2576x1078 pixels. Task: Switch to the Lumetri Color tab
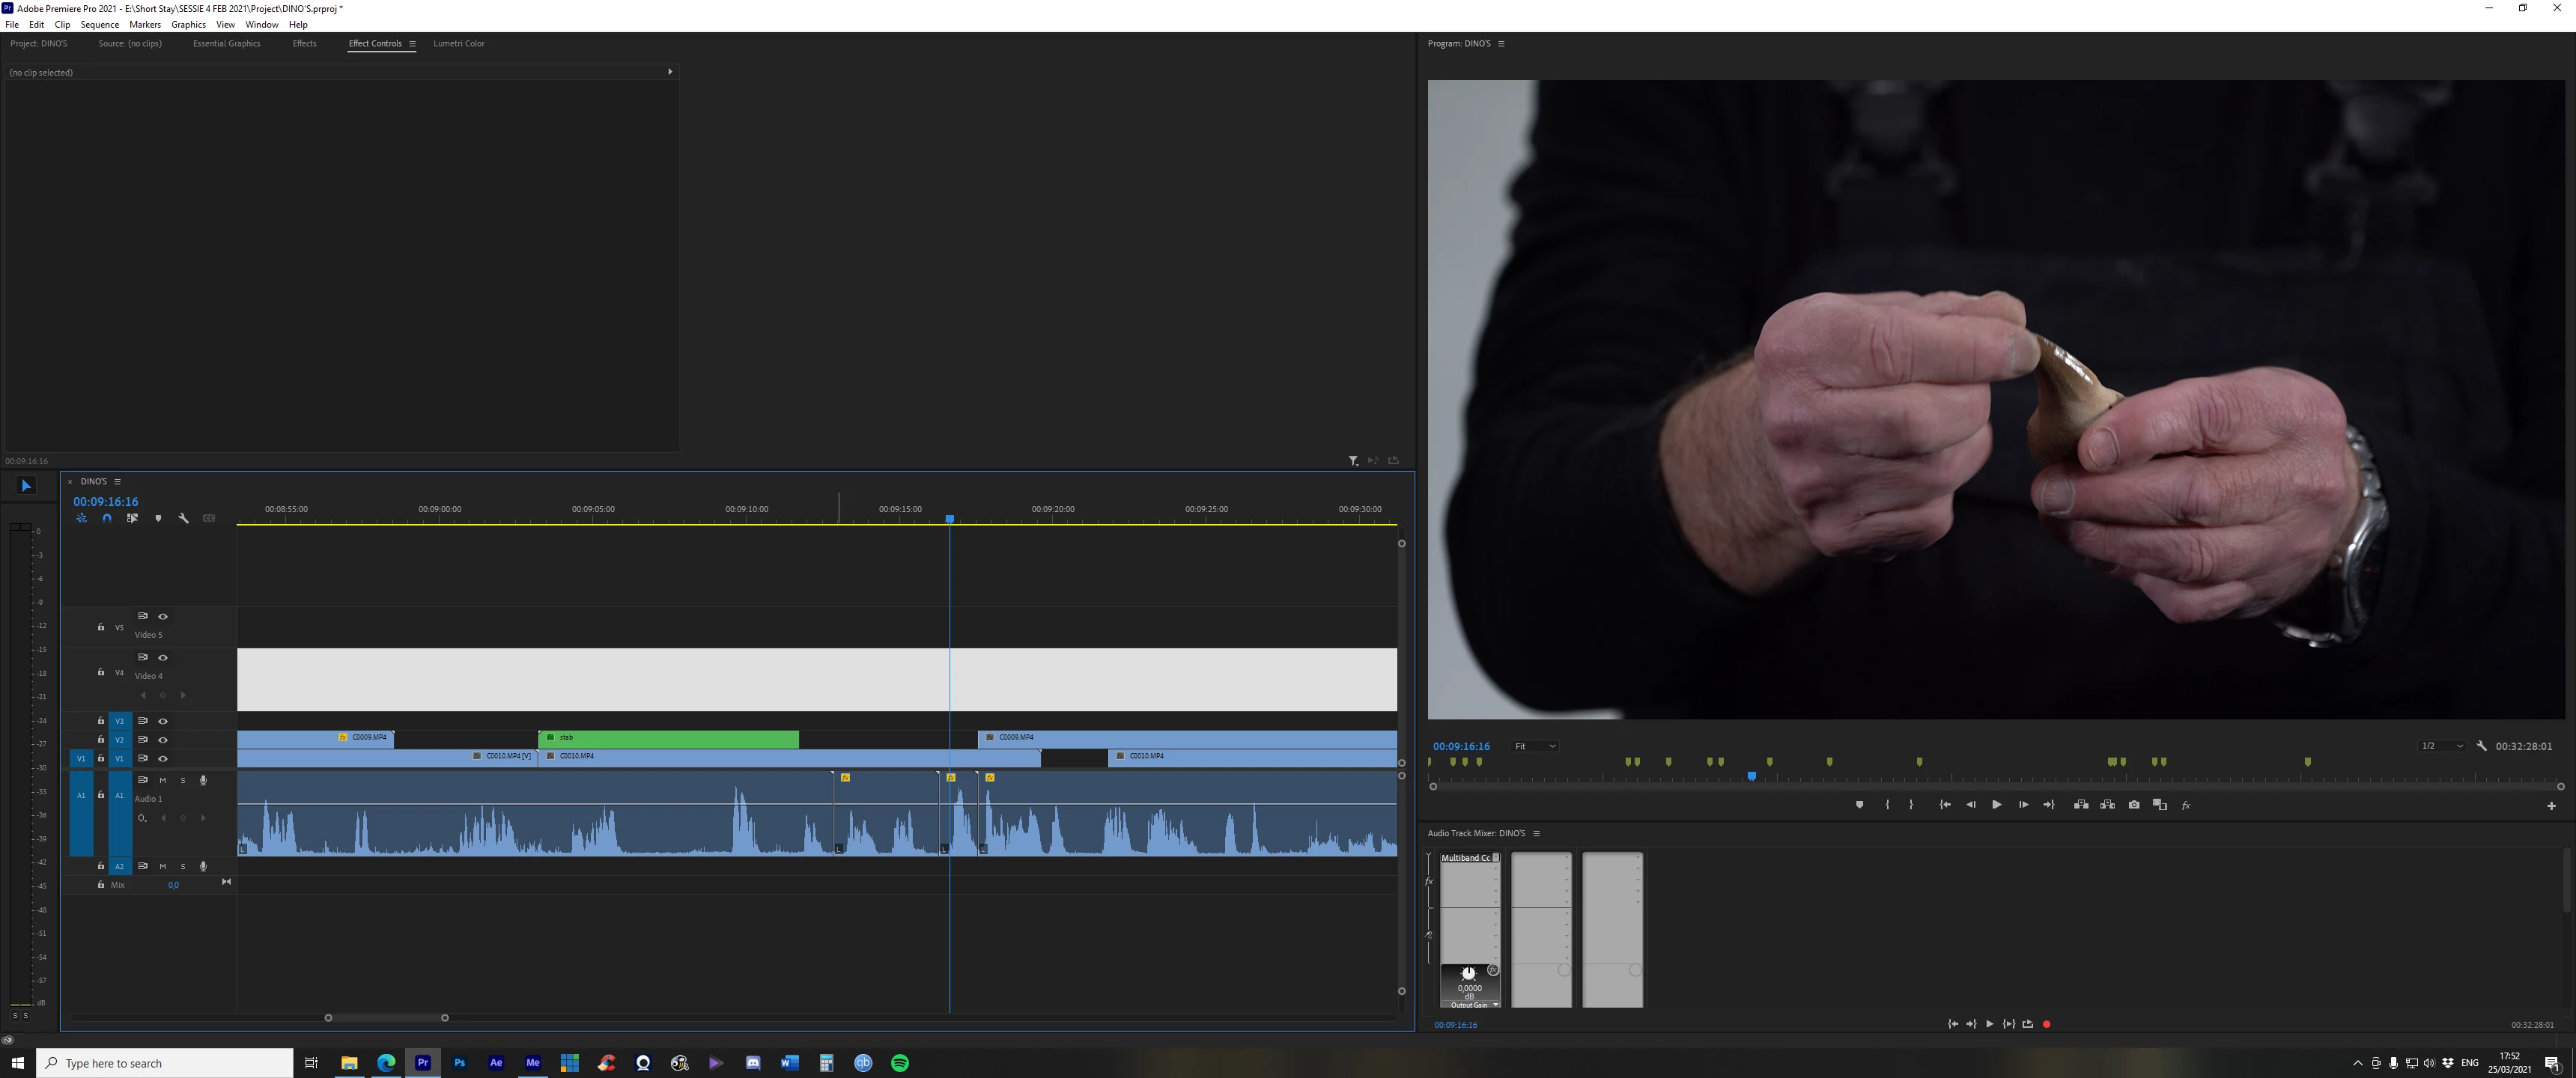[458, 43]
